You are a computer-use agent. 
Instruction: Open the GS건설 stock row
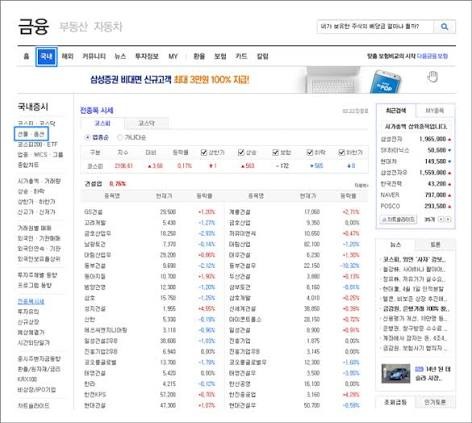(x=93, y=212)
